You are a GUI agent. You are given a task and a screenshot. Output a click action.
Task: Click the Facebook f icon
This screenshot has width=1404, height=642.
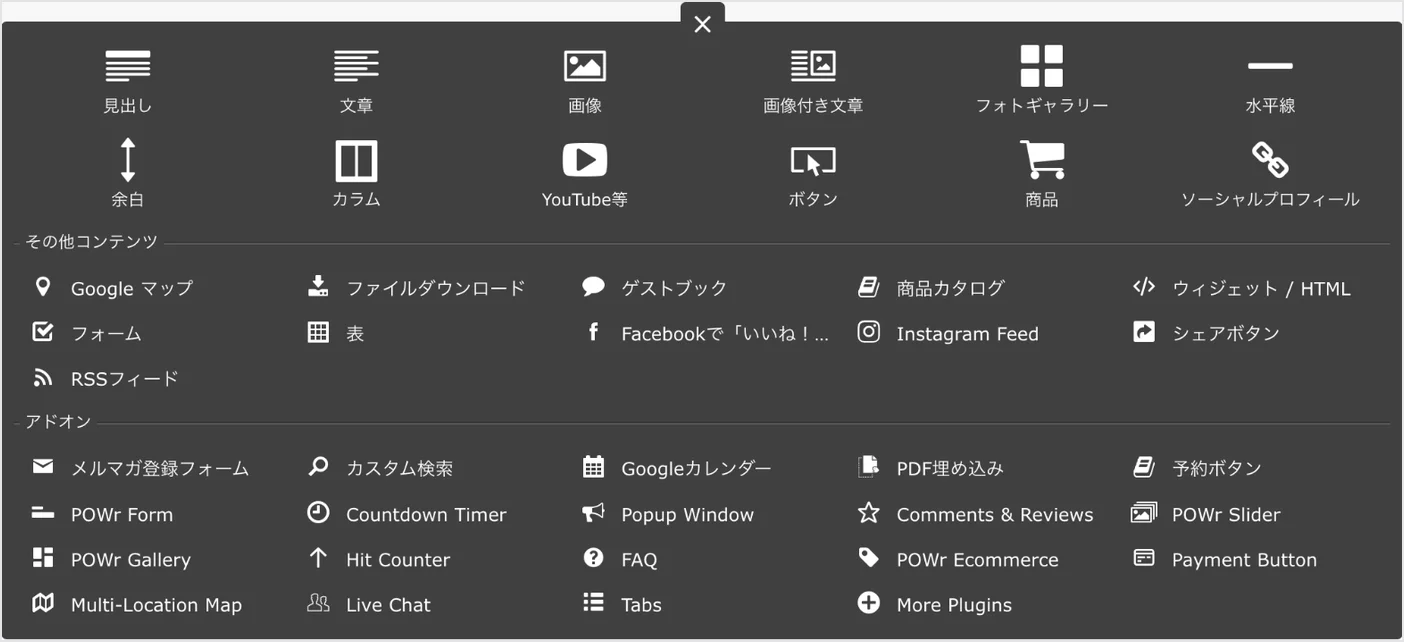593,332
